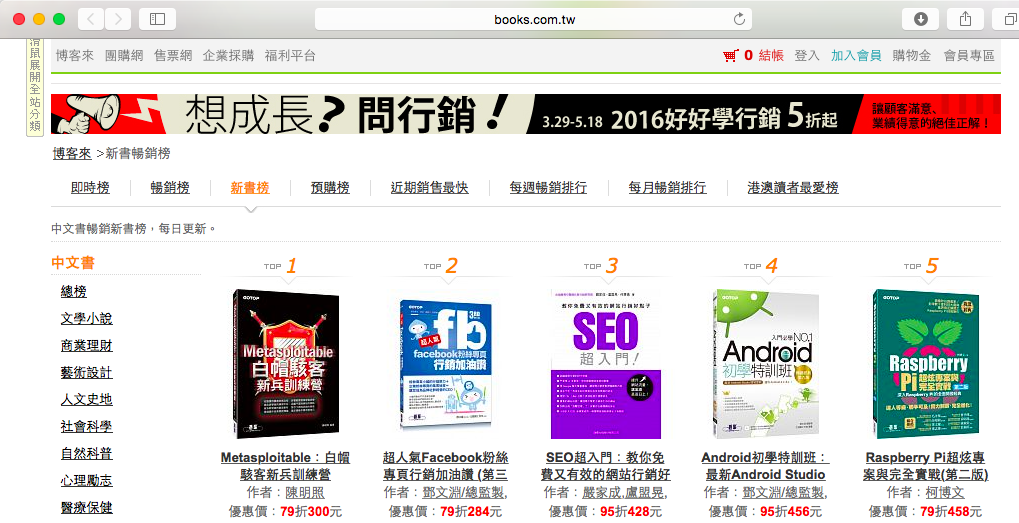Click the books.com.tw address bar

[534, 19]
